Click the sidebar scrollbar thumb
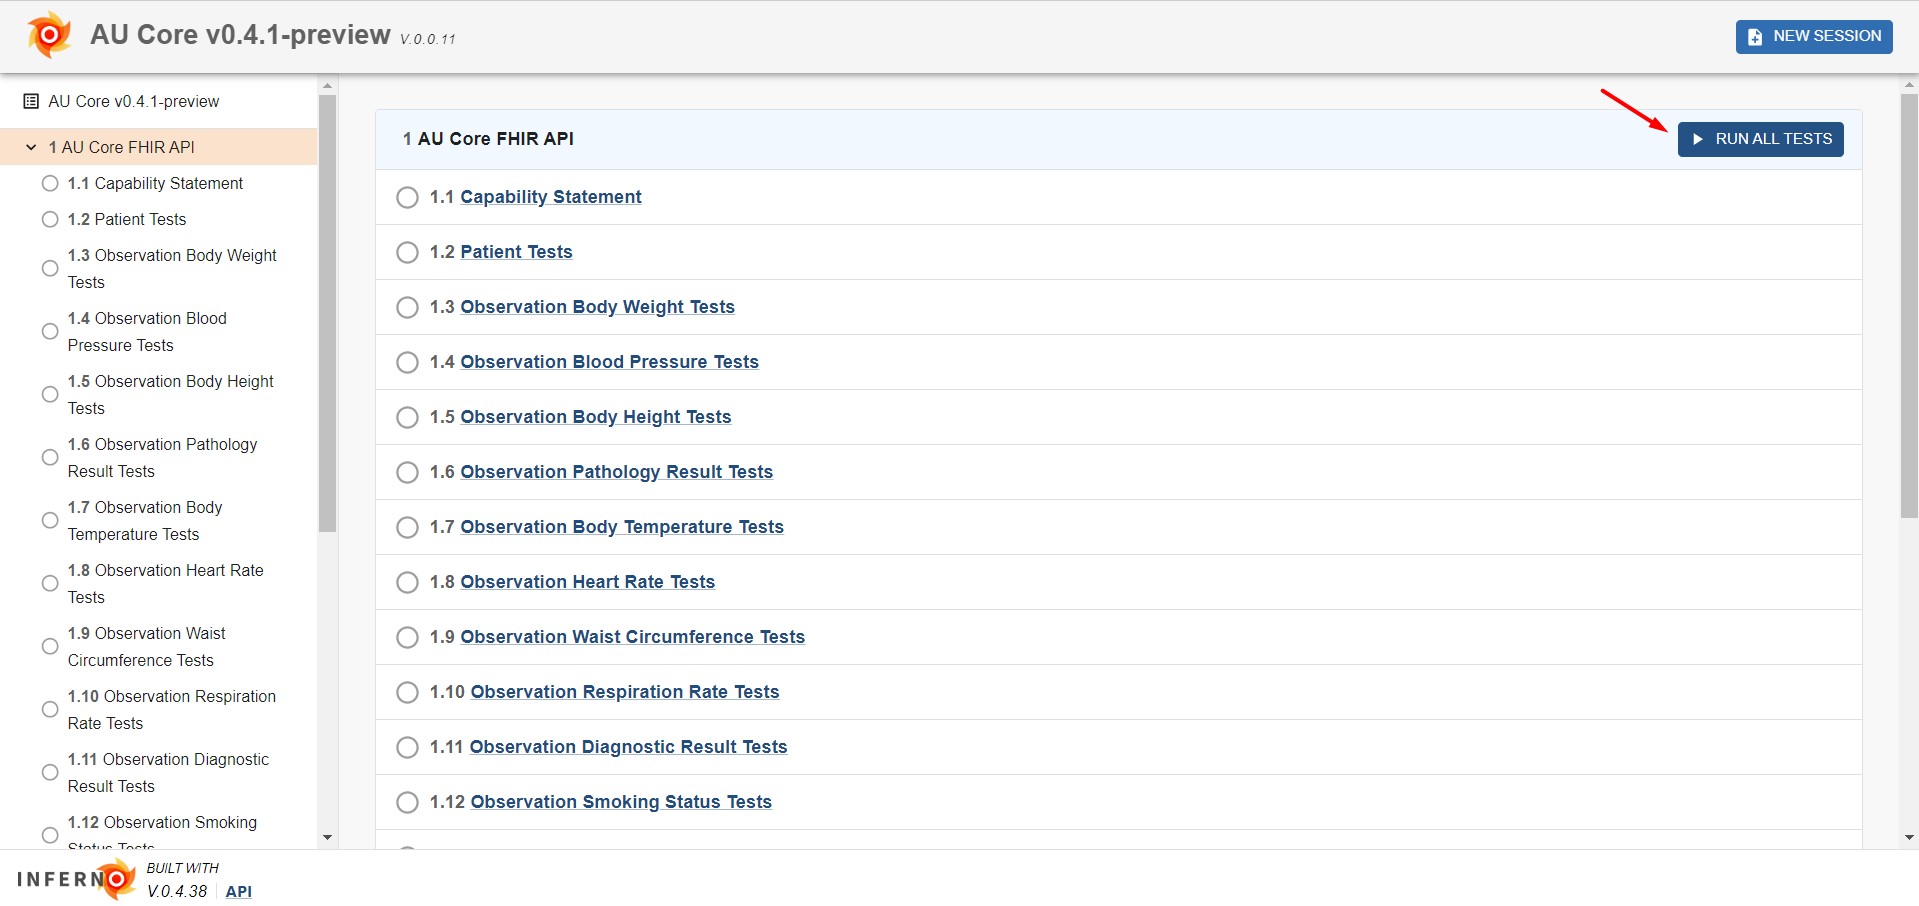The image size is (1919, 906). 327,313
